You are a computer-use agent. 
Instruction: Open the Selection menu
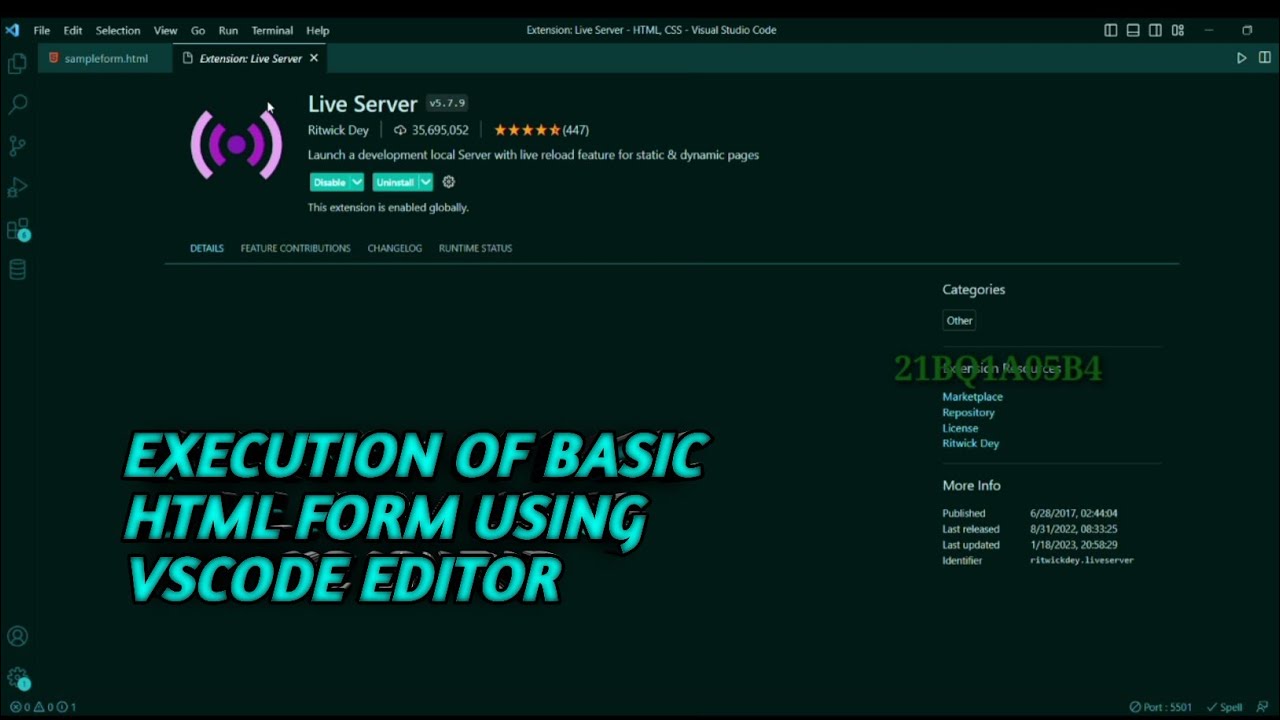pos(118,30)
